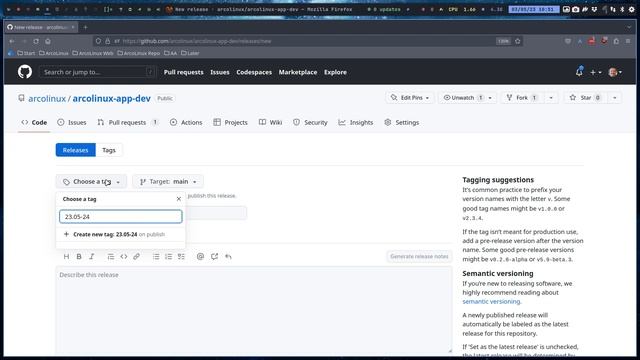This screenshot has height=360, width=640.
Task: Insert a saved reply arrow icon
Action: click(x=228, y=256)
